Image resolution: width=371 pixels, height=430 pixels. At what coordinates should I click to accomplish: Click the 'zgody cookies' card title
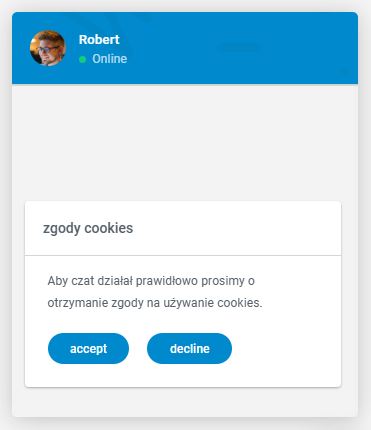(x=88, y=229)
